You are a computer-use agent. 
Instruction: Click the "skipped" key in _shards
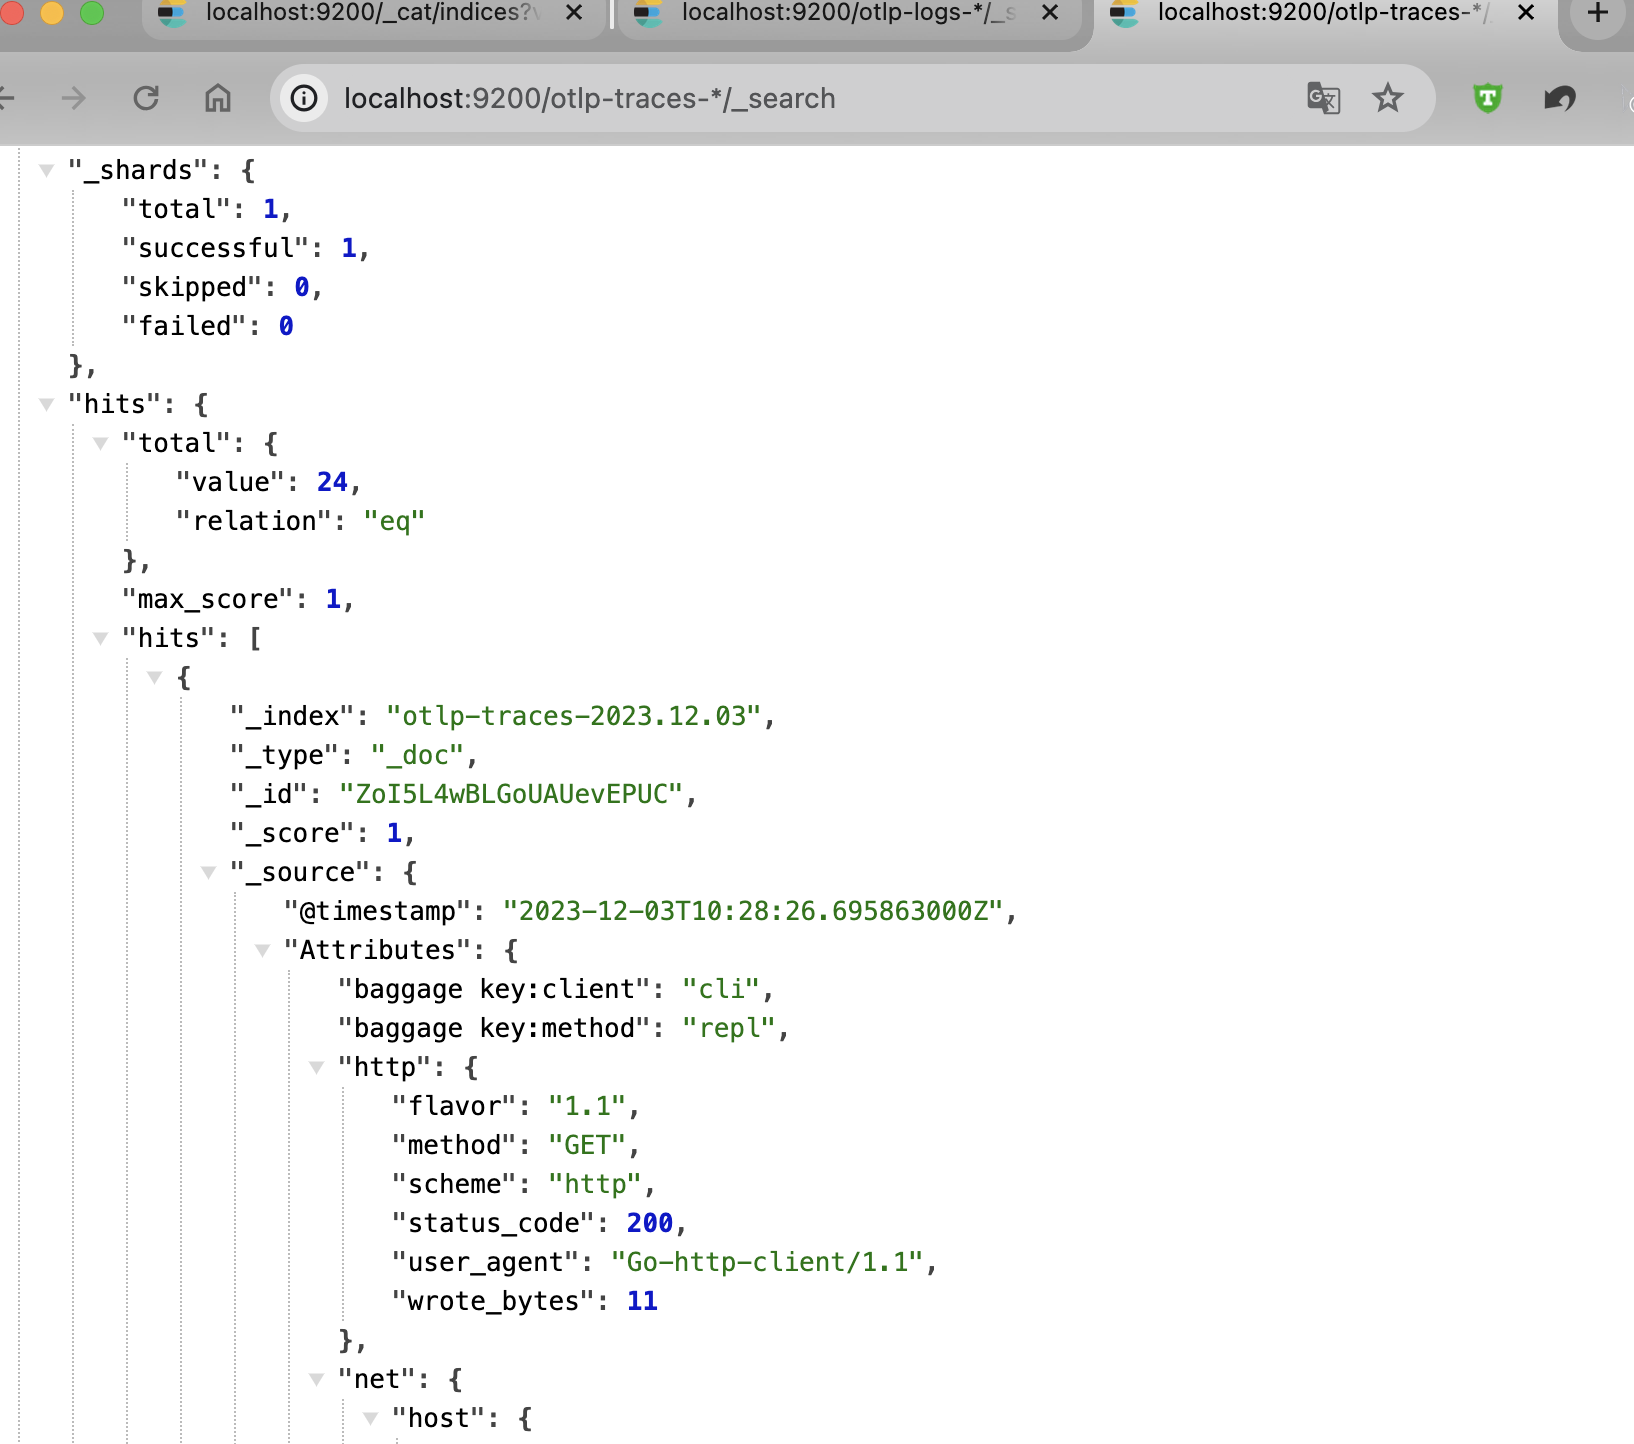(192, 287)
